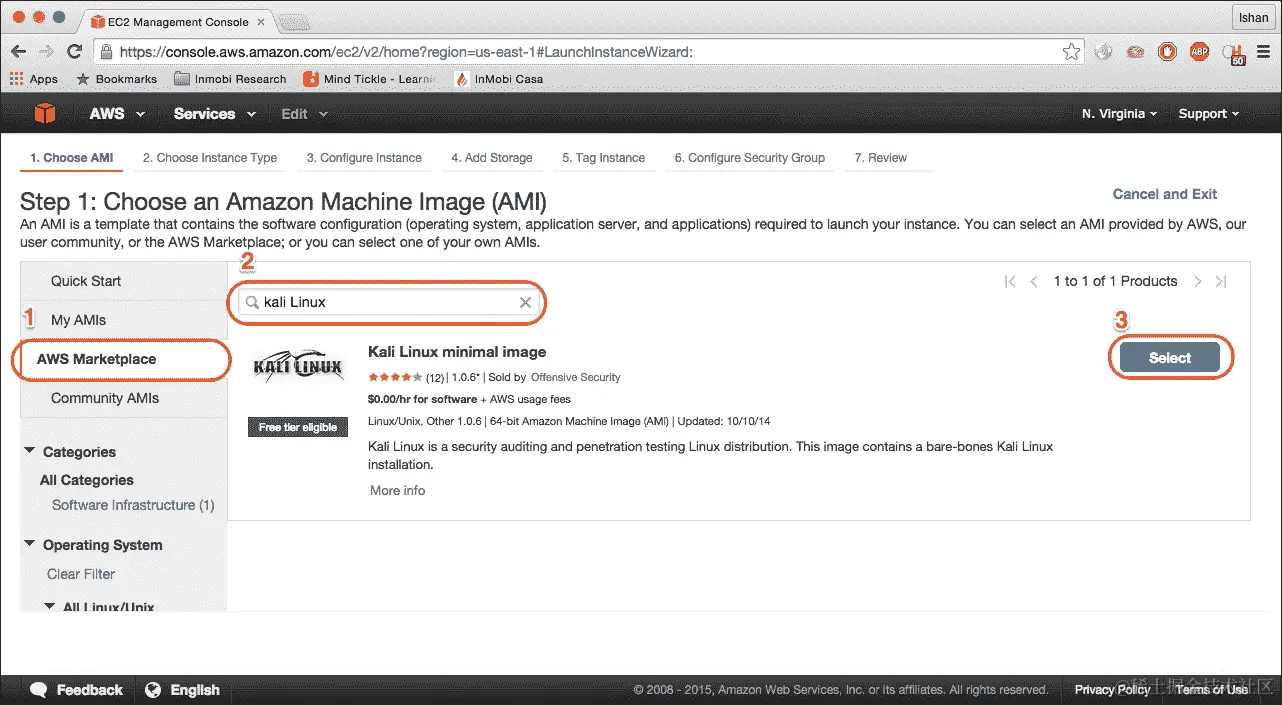Bookmark page with the star icon
Screen dimensions: 1282x705
tap(1071, 51)
